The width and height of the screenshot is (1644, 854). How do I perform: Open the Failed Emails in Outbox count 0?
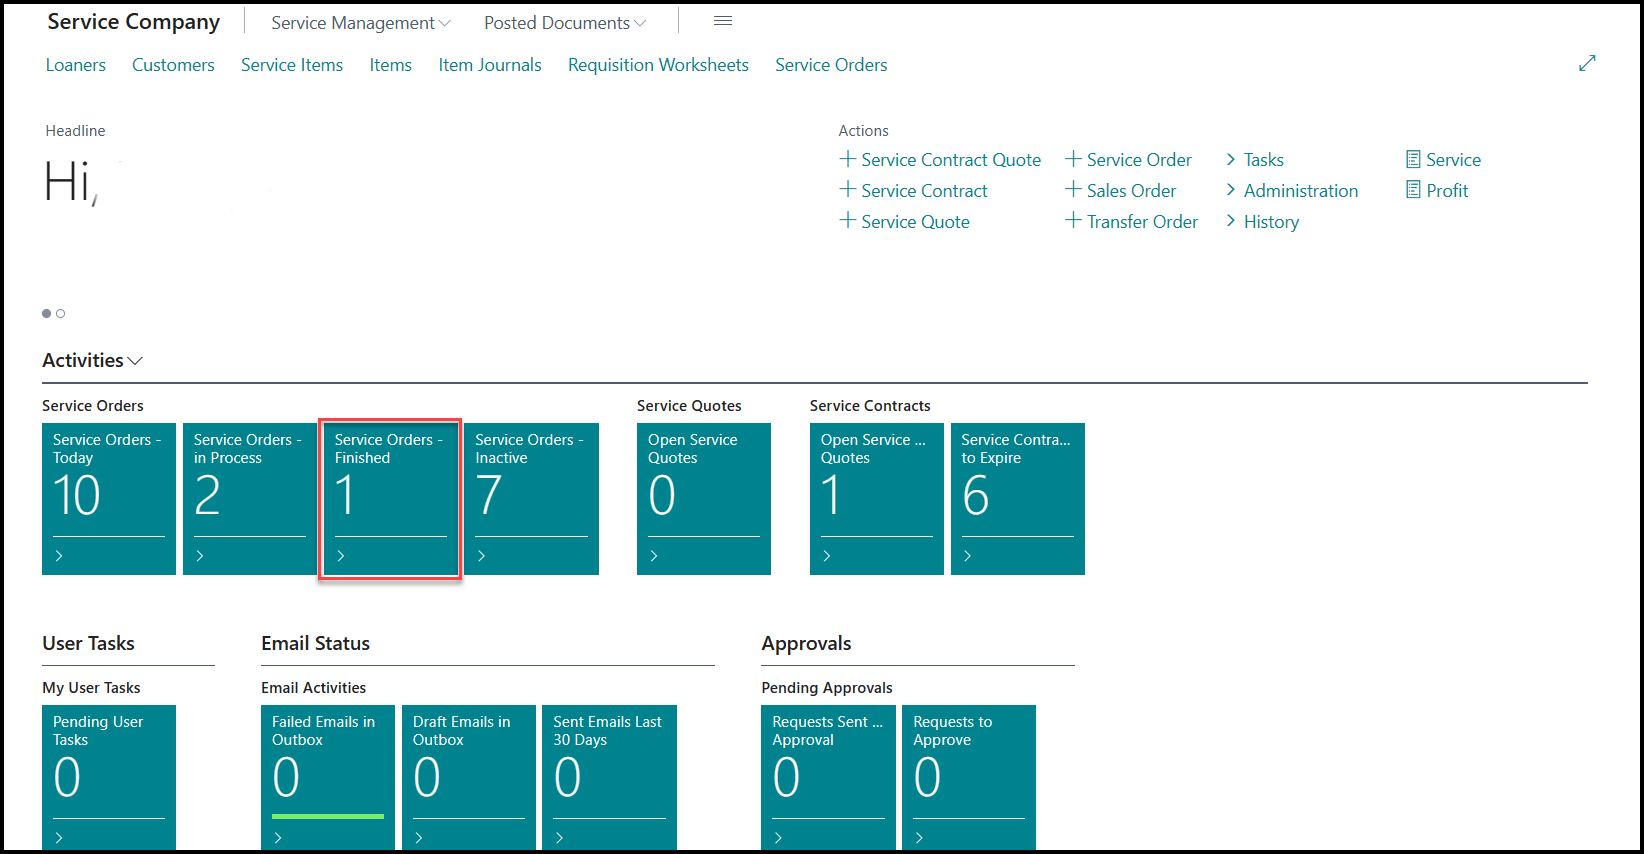pyautogui.click(x=286, y=778)
